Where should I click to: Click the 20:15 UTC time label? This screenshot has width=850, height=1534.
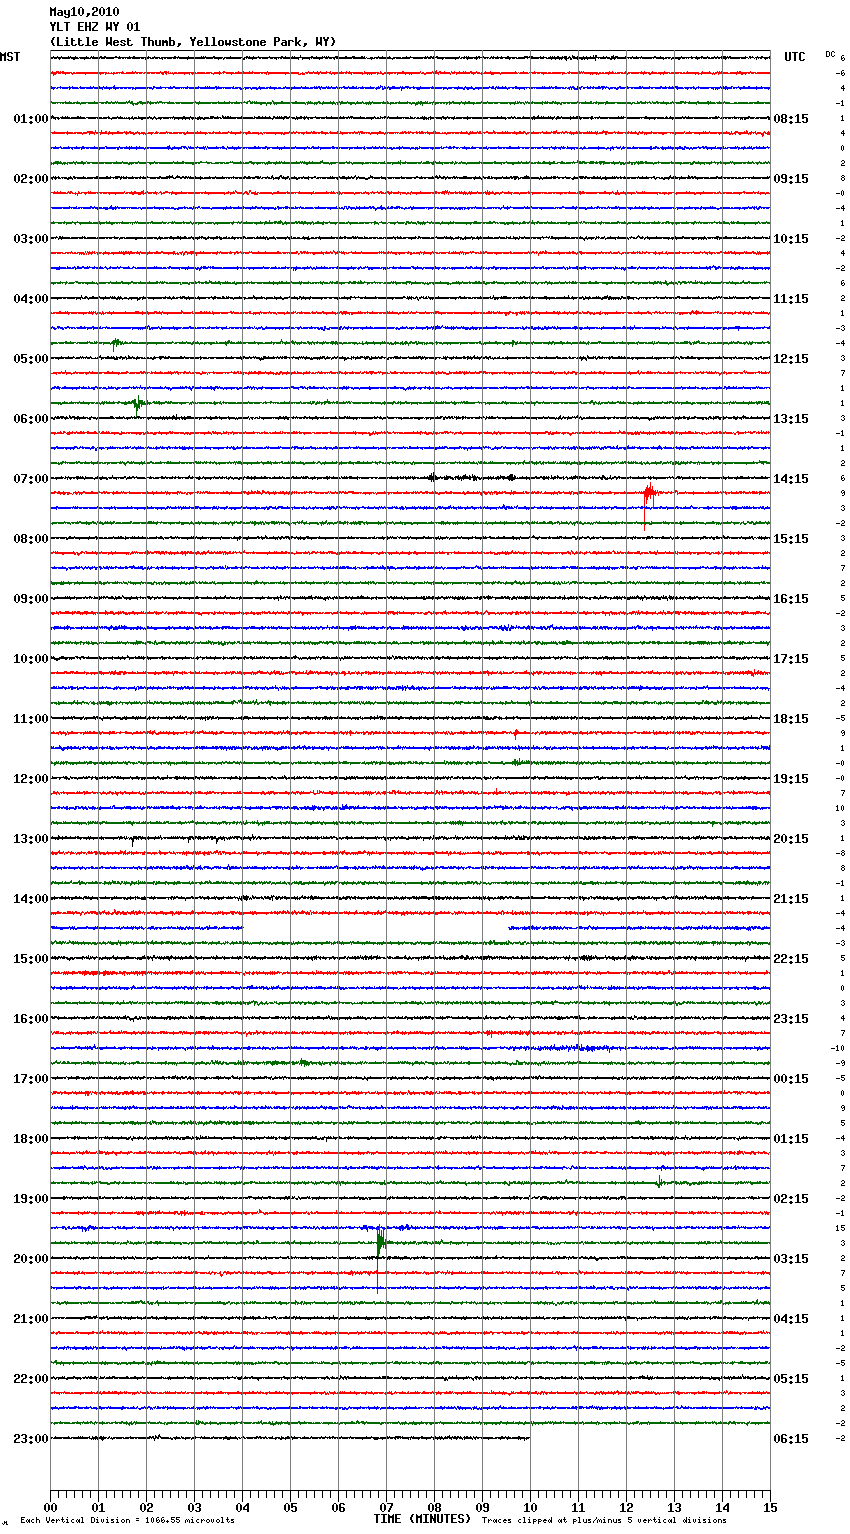pos(791,839)
